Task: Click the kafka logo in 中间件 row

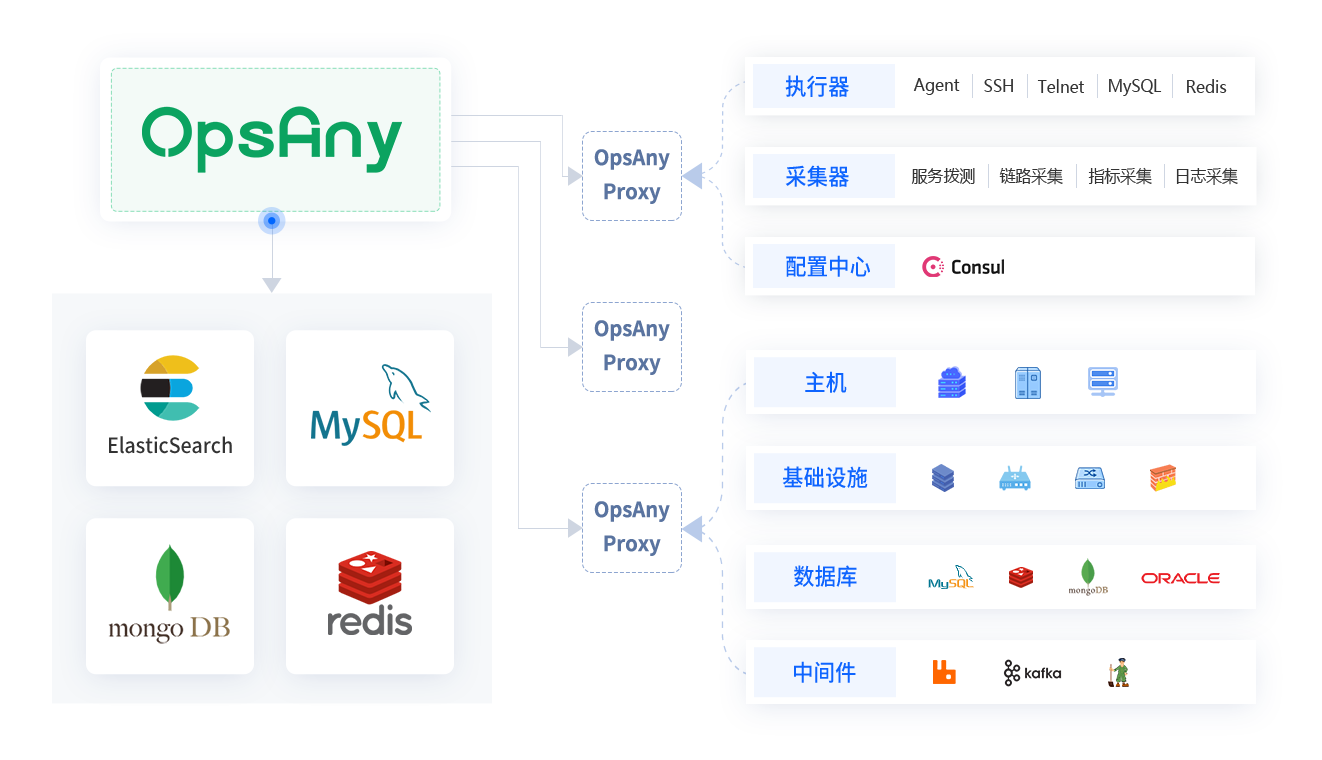Action: (x=1032, y=673)
